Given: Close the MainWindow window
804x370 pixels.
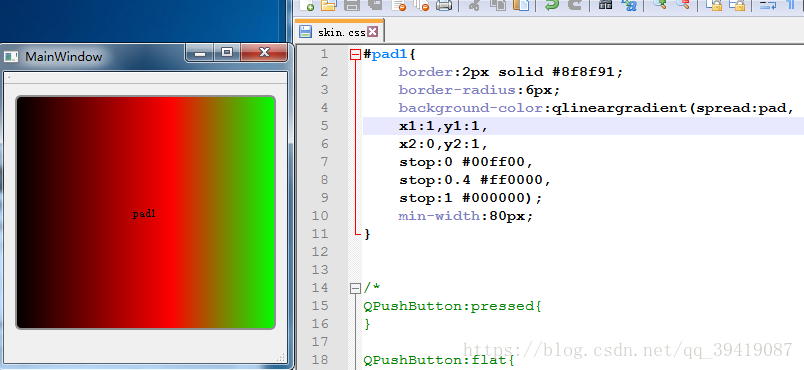Looking at the screenshot, I should [x=264, y=52].
